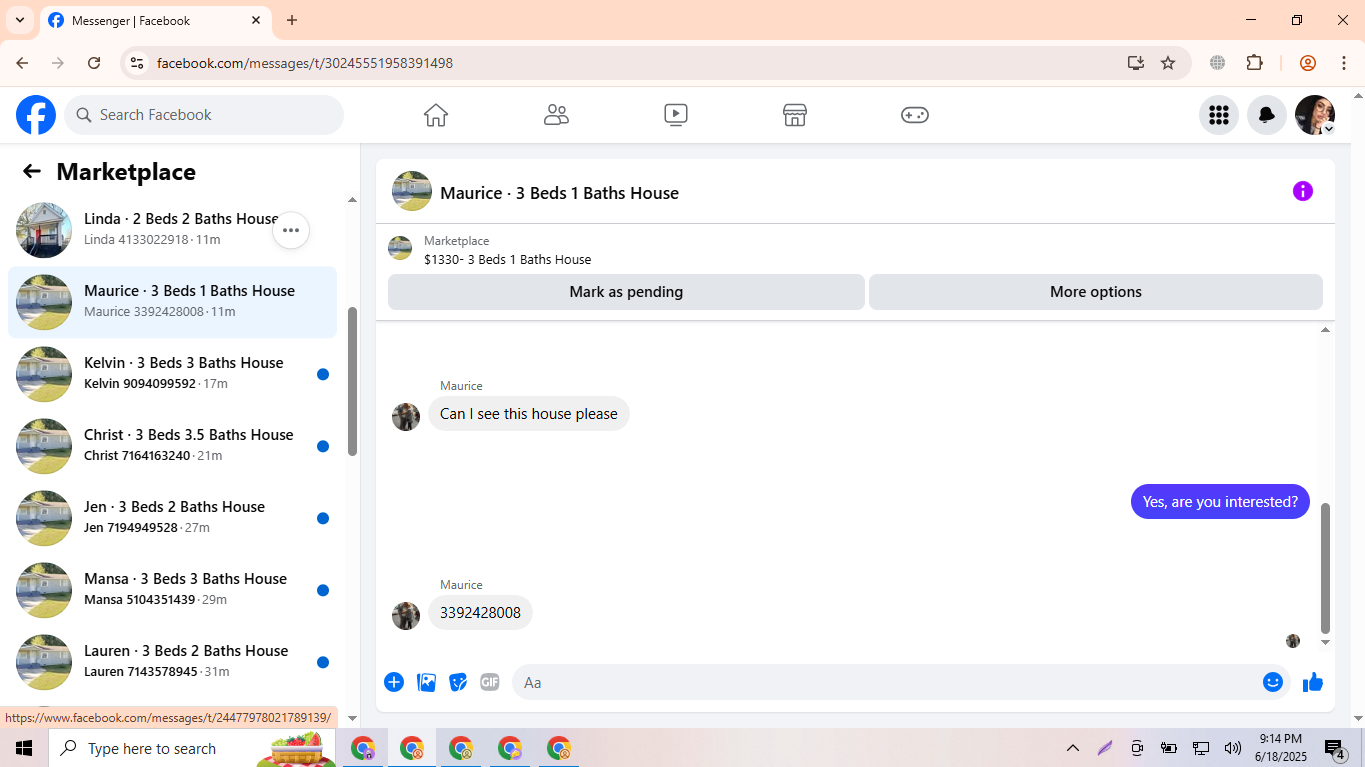This screenshot has height=767, width=1365.
Task: Click Maurice's avatar in the chat header
Action: [x=412, y=191]
